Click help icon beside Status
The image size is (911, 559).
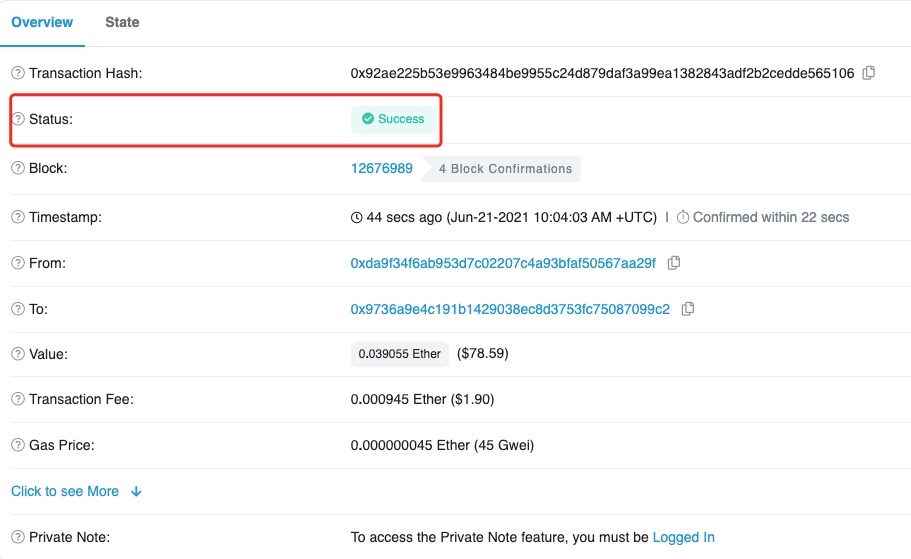coord(18,119)
